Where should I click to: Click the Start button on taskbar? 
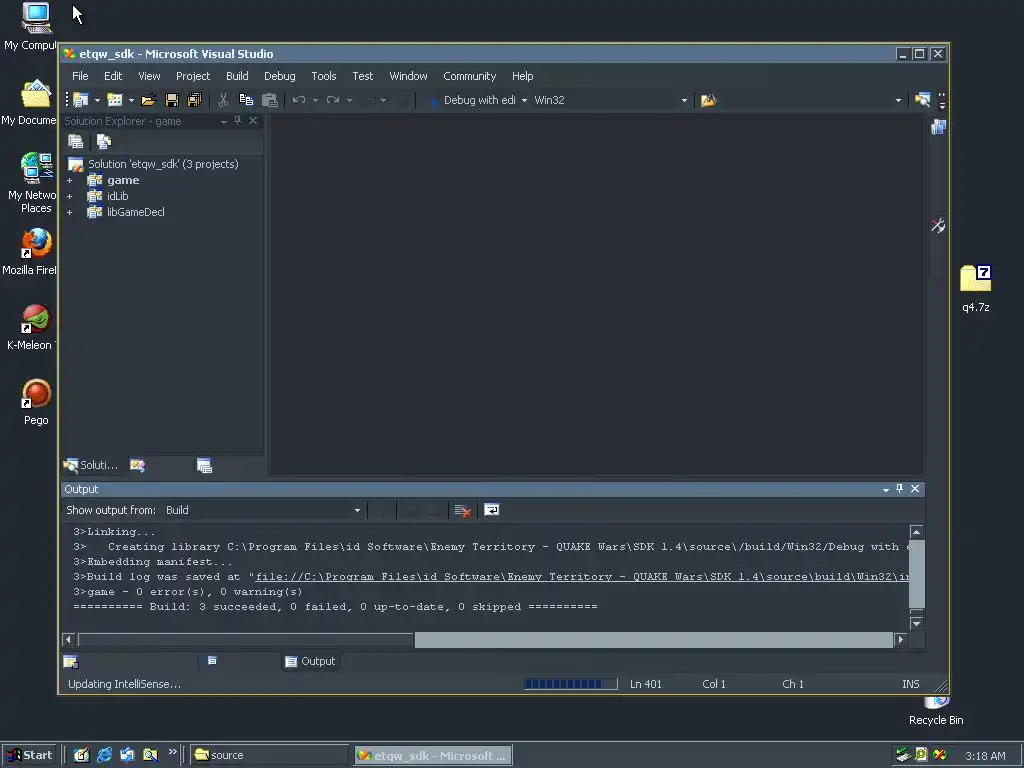click(29, 755)
